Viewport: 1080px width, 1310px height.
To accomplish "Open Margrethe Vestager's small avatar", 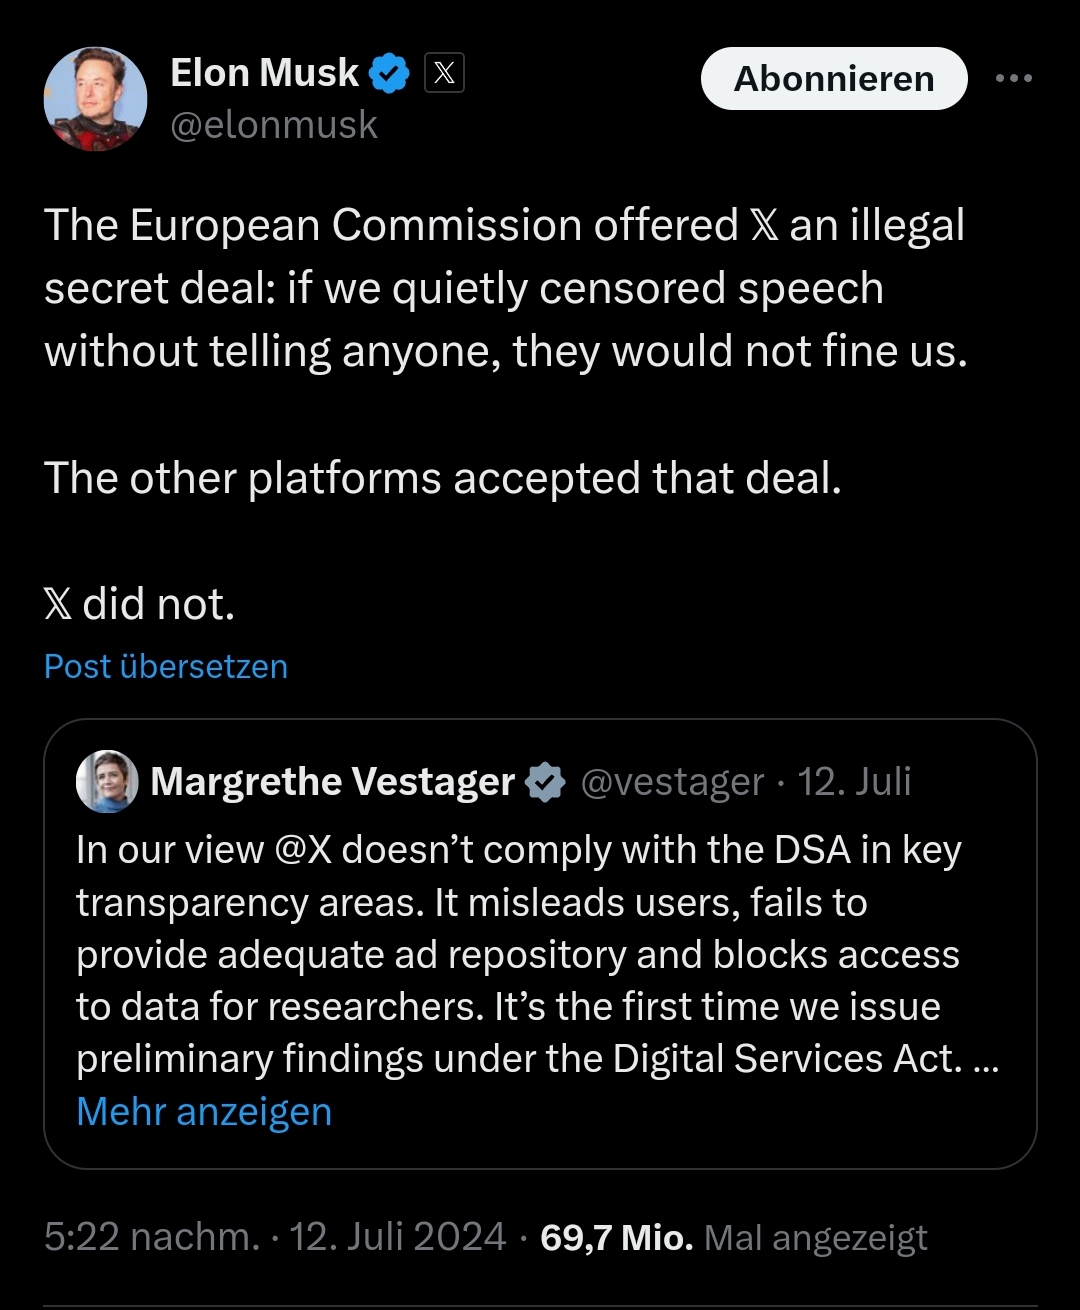I will coord(107,781).
